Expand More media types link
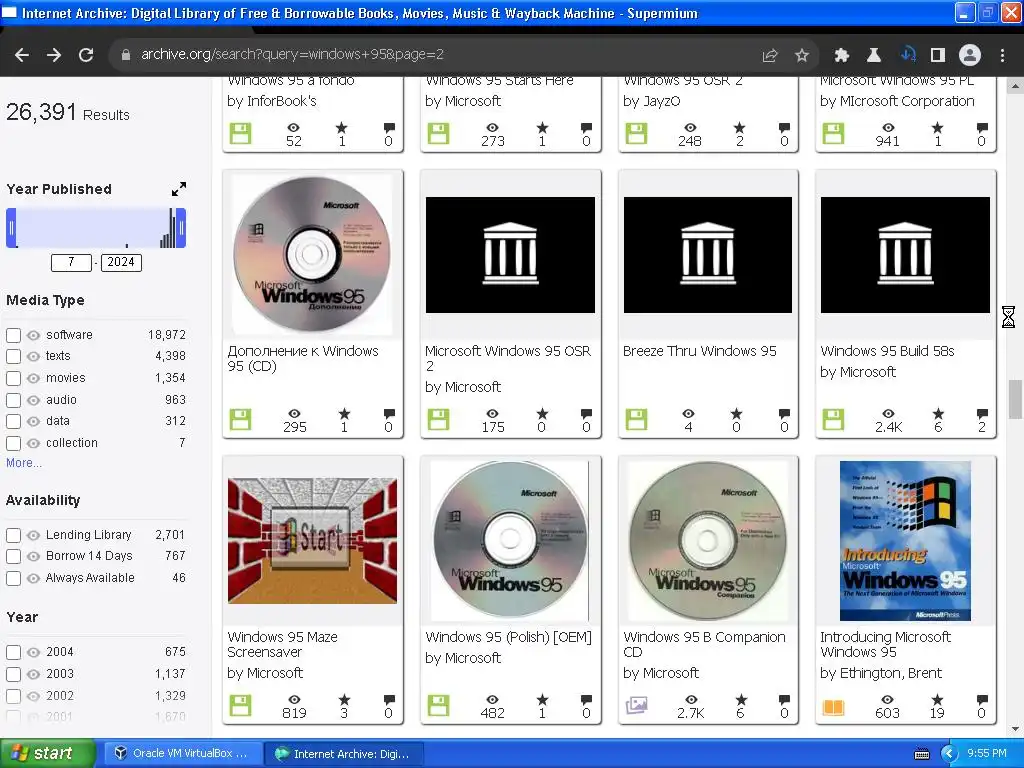Viewport: 1024px width, 768px height. (x=24, y=463)
